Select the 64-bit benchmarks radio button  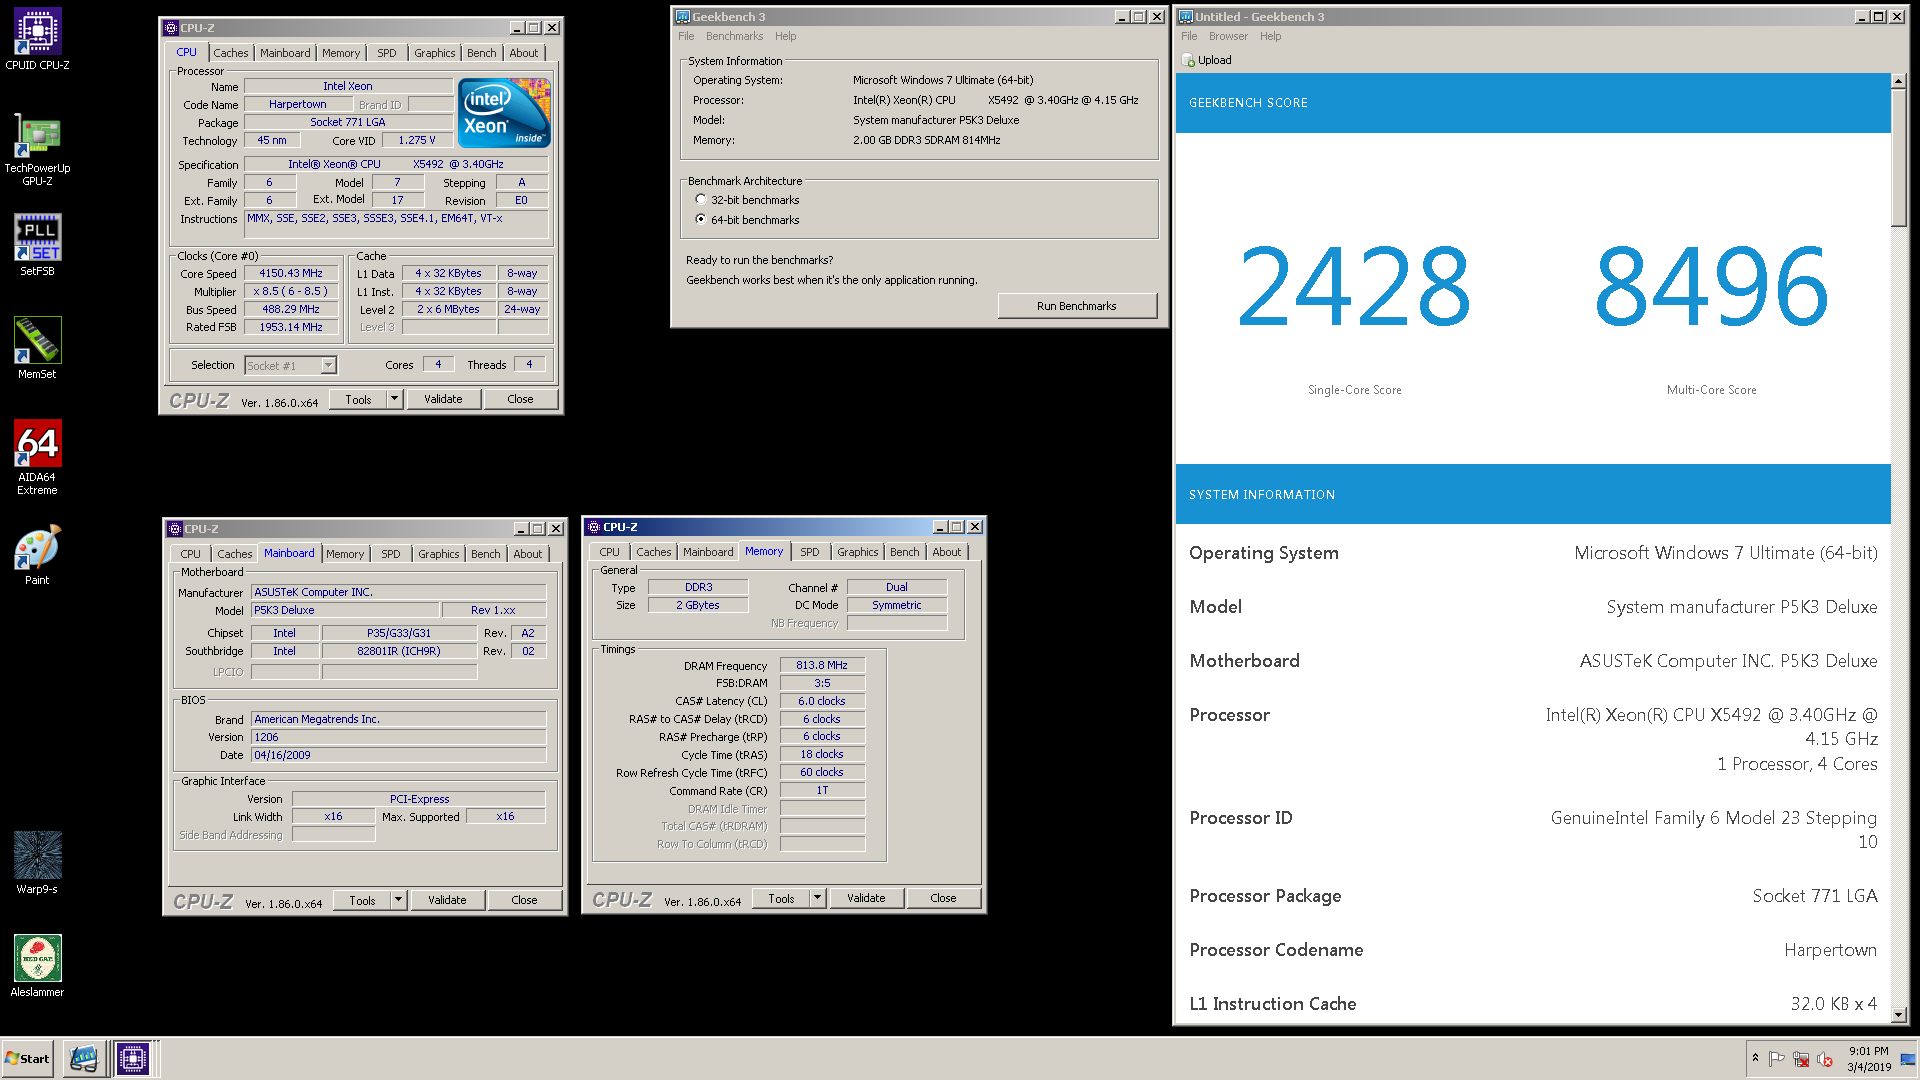(701, 219)
